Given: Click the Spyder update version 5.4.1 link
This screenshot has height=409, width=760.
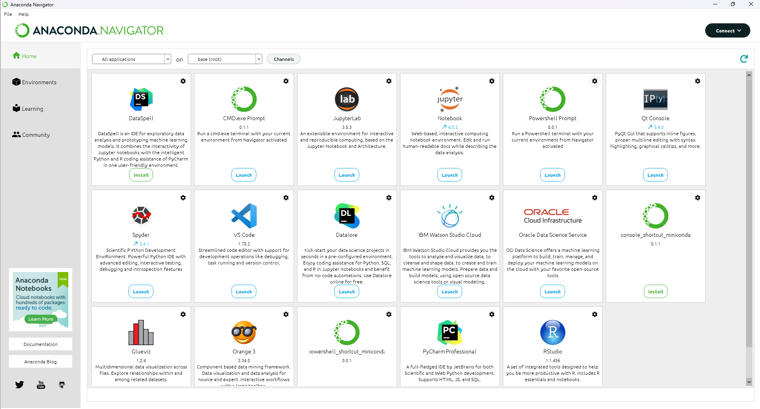Looking at the screenshot, I should [141, 244].
